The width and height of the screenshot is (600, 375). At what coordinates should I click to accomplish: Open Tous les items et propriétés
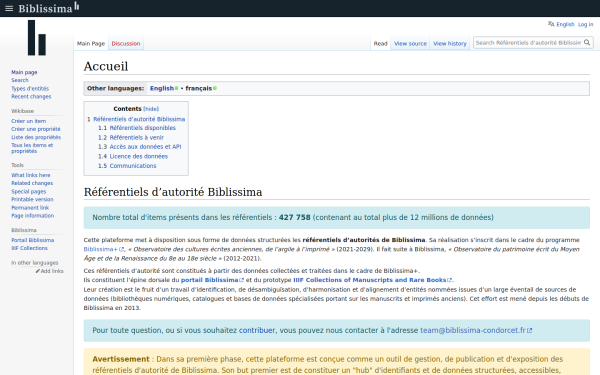pos(32,148)
